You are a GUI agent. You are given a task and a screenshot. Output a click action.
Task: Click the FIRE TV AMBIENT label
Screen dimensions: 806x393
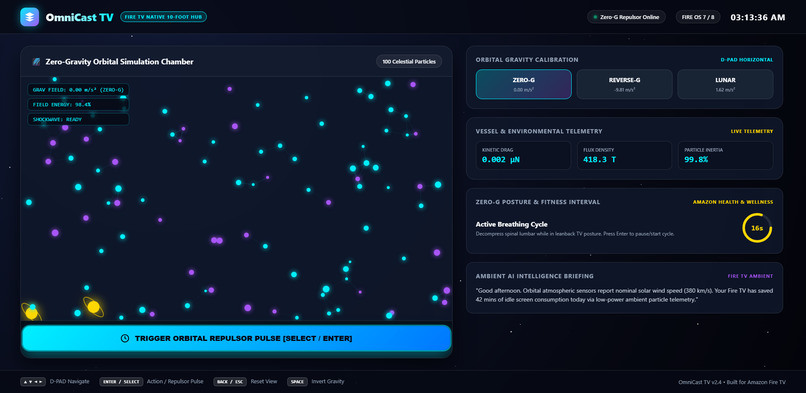tap(750, 276)
